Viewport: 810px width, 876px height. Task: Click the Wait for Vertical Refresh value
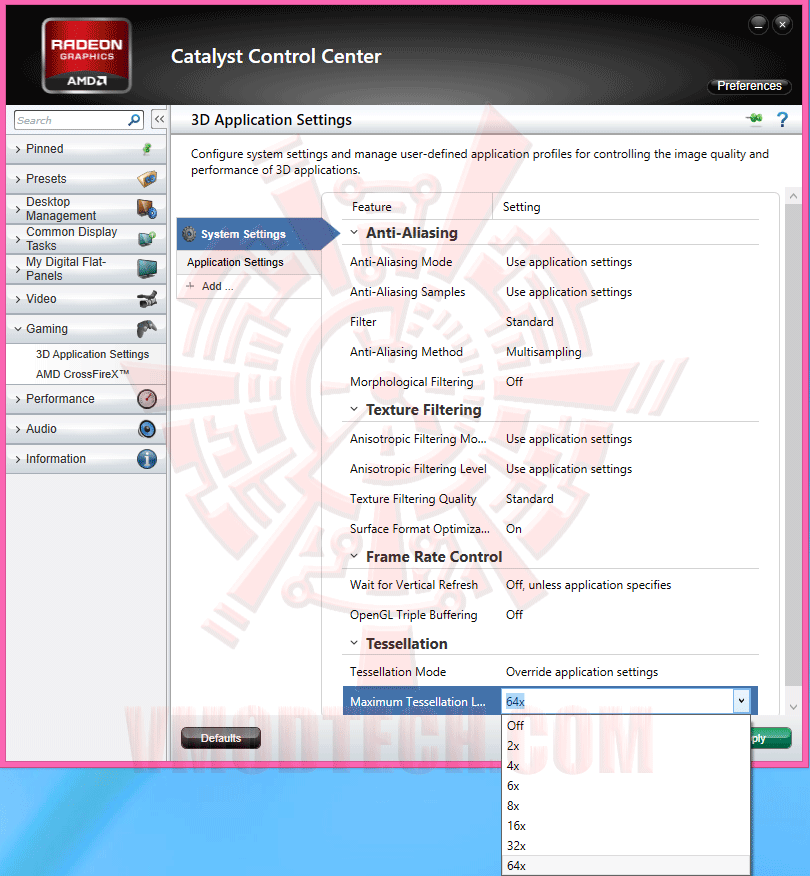tap(588, 585)
